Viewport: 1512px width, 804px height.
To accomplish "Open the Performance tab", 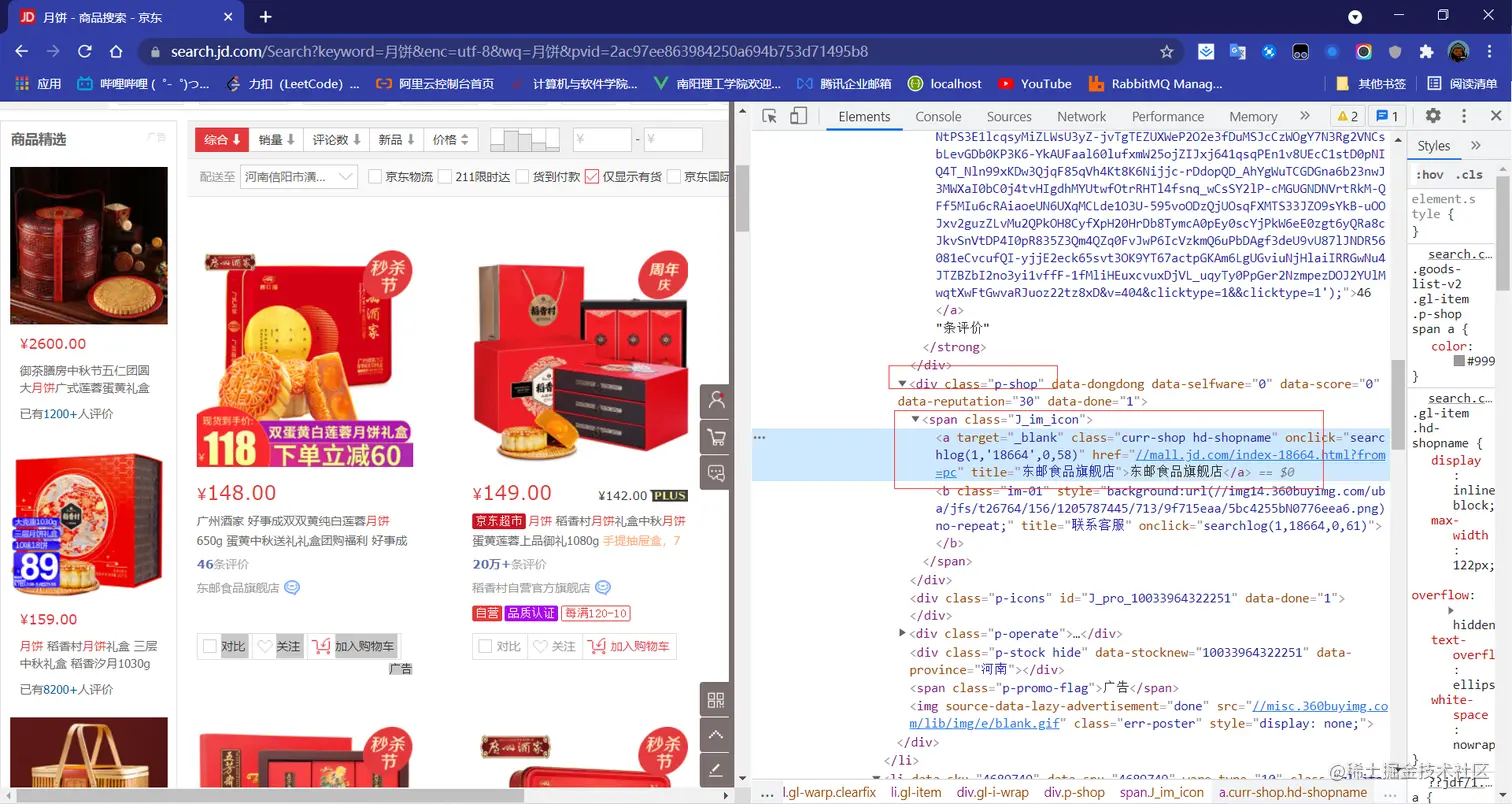I will pos(1168,117).
